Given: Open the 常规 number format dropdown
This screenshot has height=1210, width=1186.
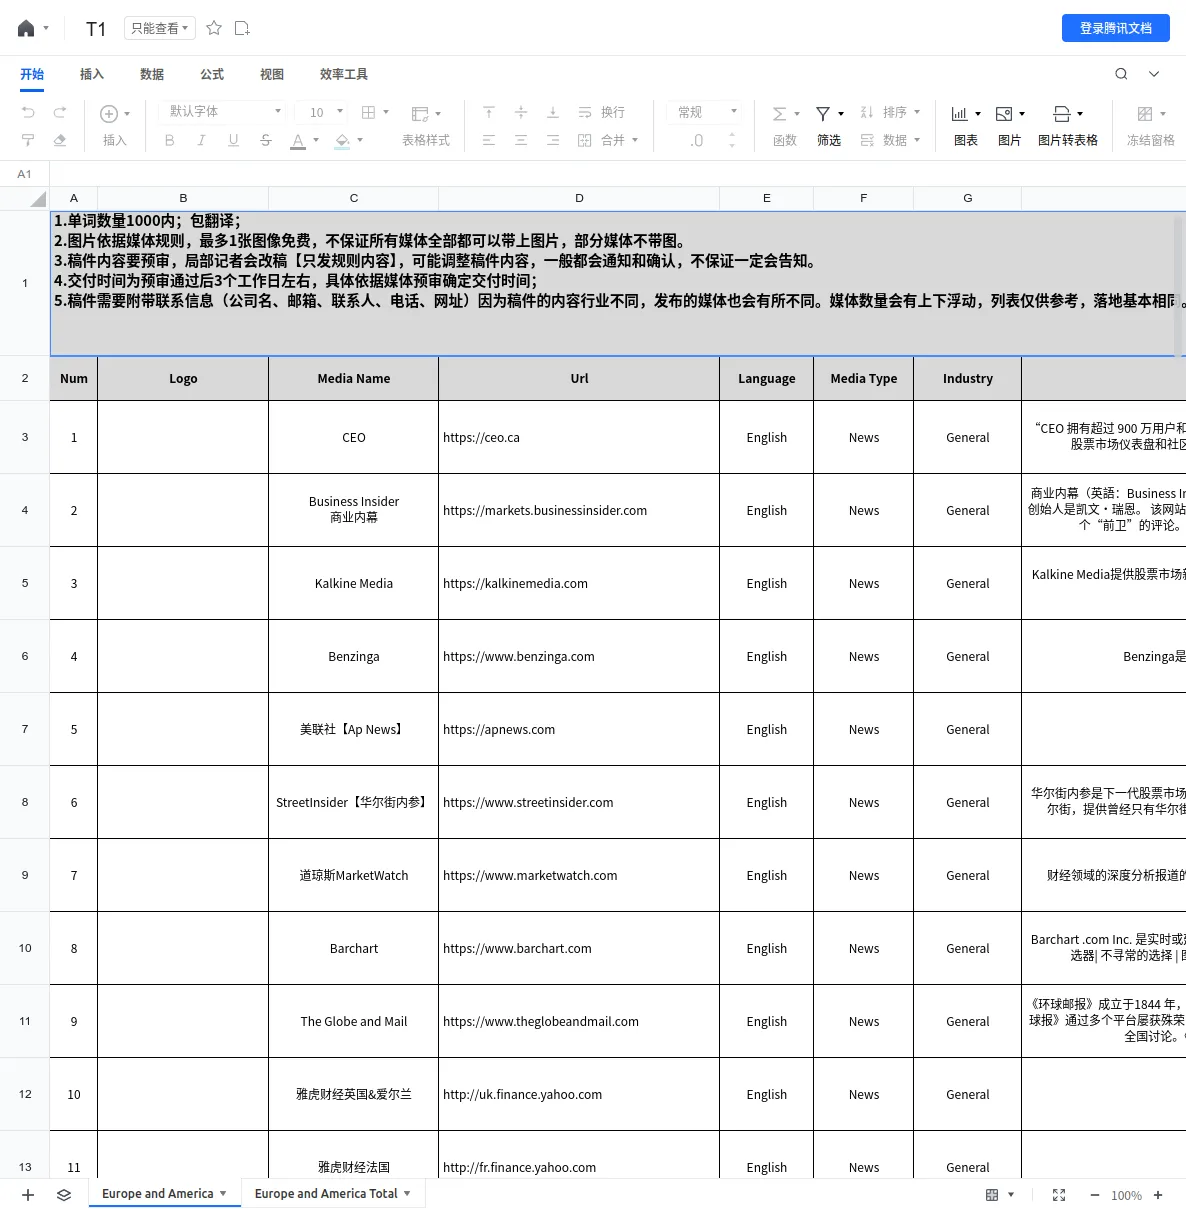Looking at the screenshot, I should pyautogui.click(x=705, y=112).
